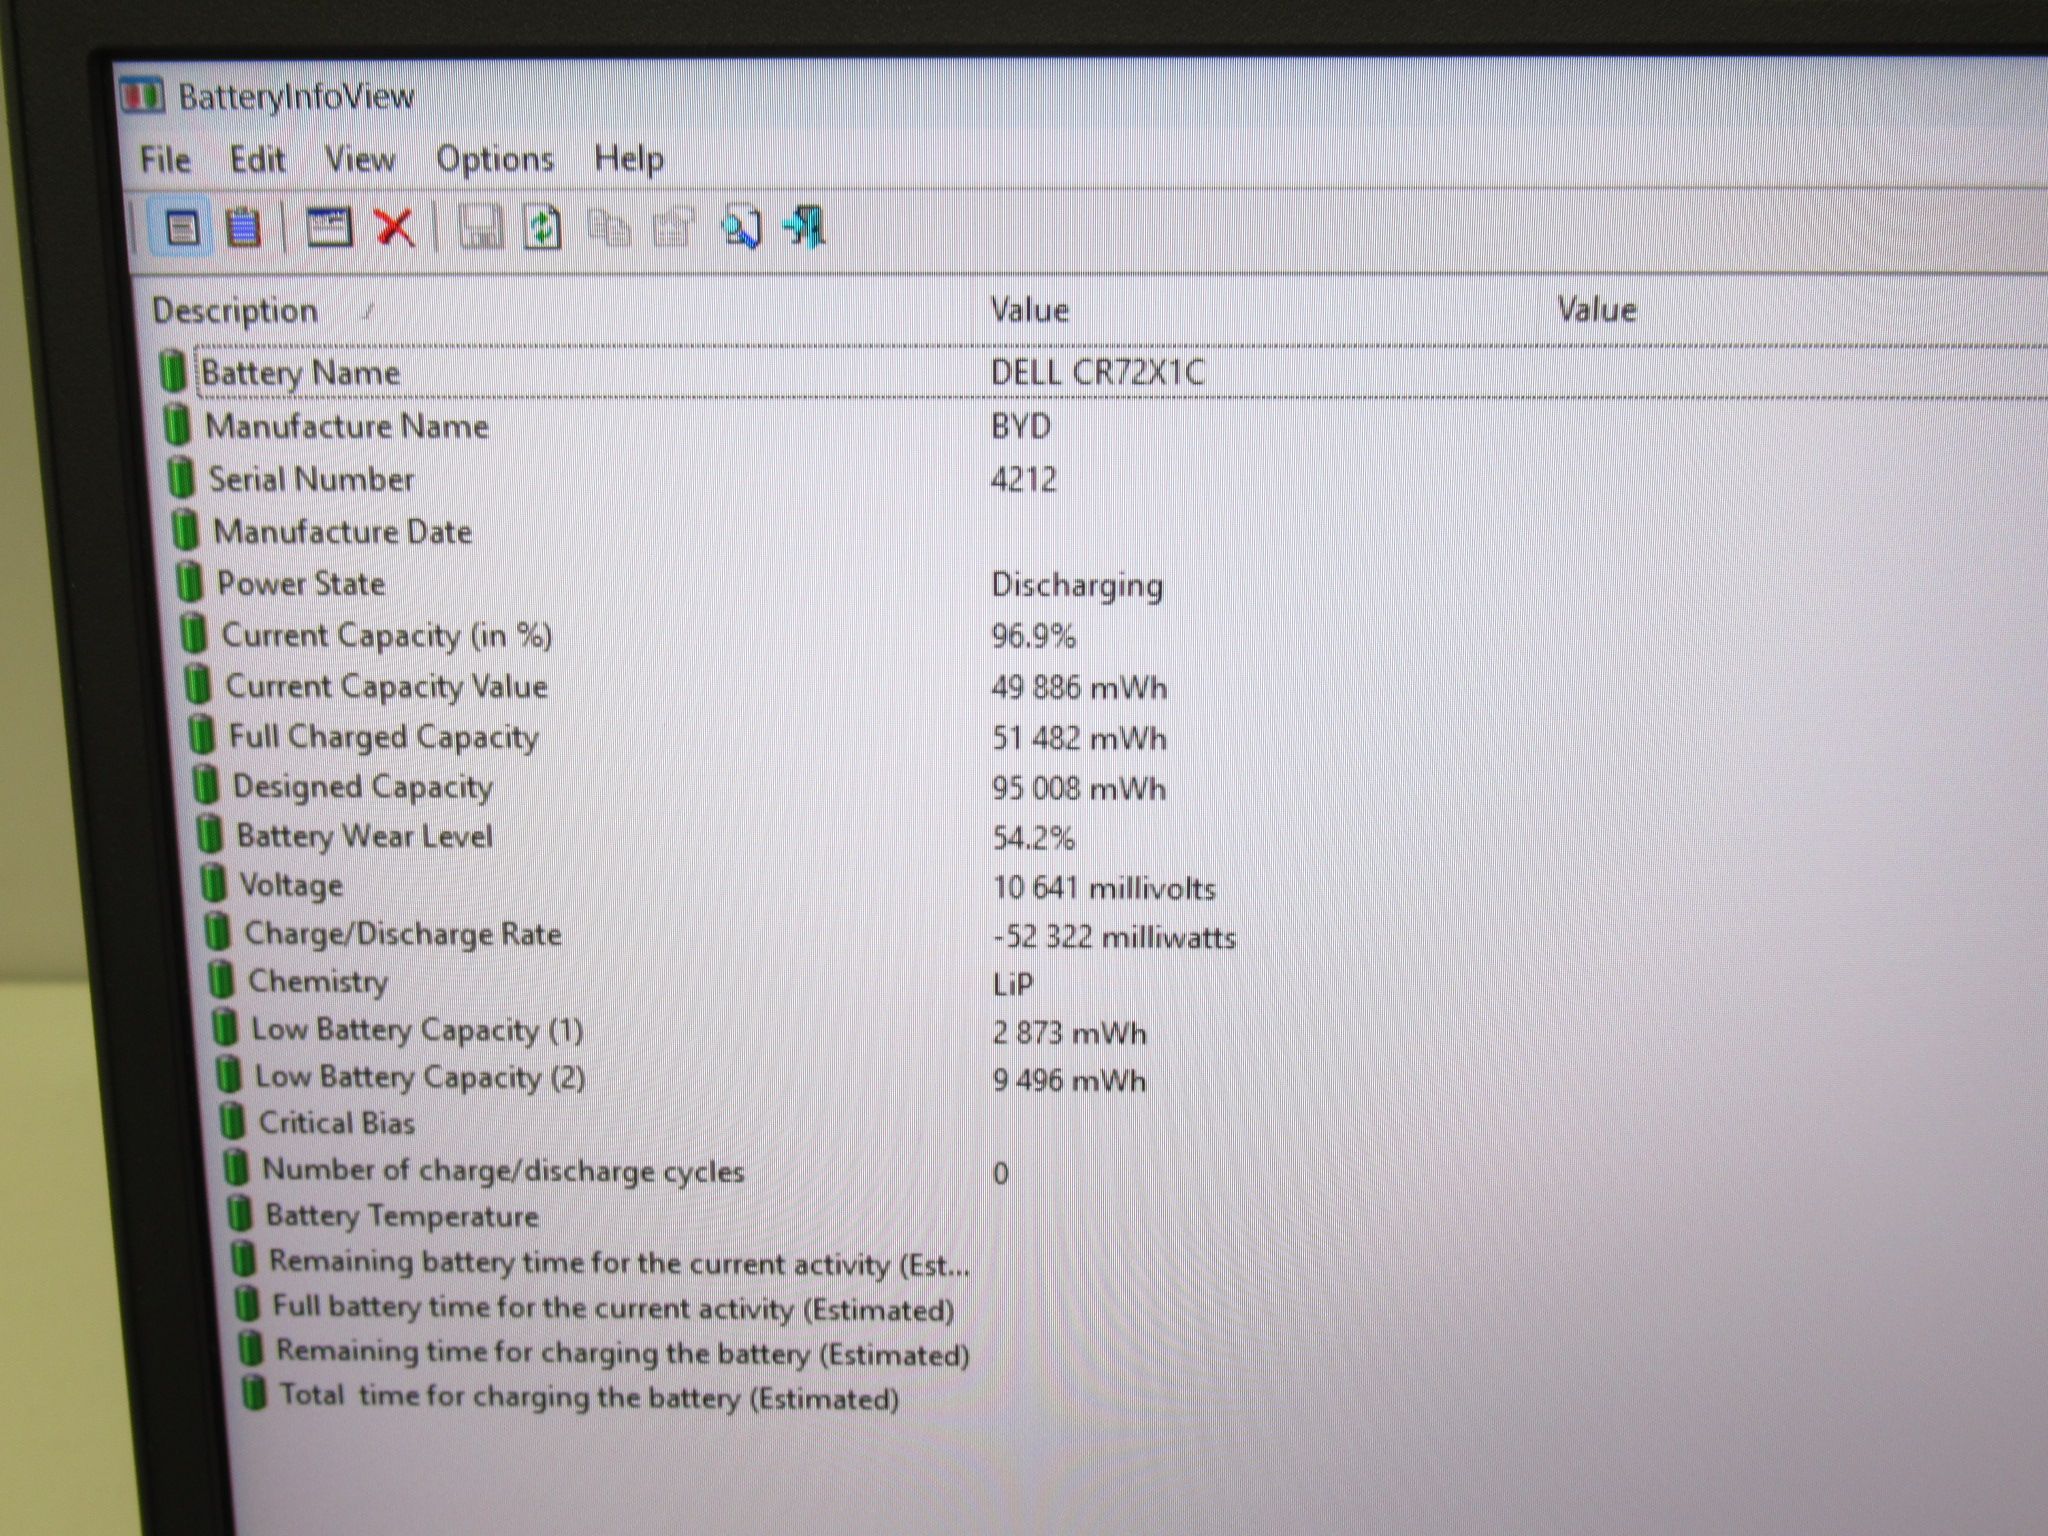Switch to the Battery Log view icon
The height and width of the screenshot is (1536, 2048).
[243, 228]
